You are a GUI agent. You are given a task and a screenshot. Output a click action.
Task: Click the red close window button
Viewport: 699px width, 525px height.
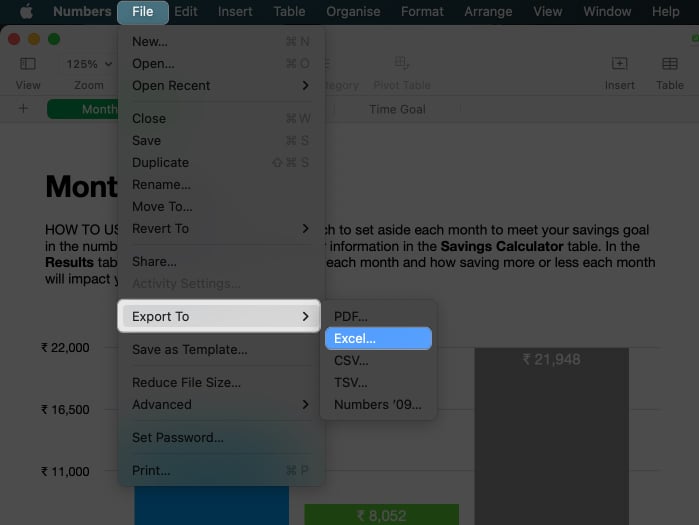pyautogui.click(x=14, y=39)
